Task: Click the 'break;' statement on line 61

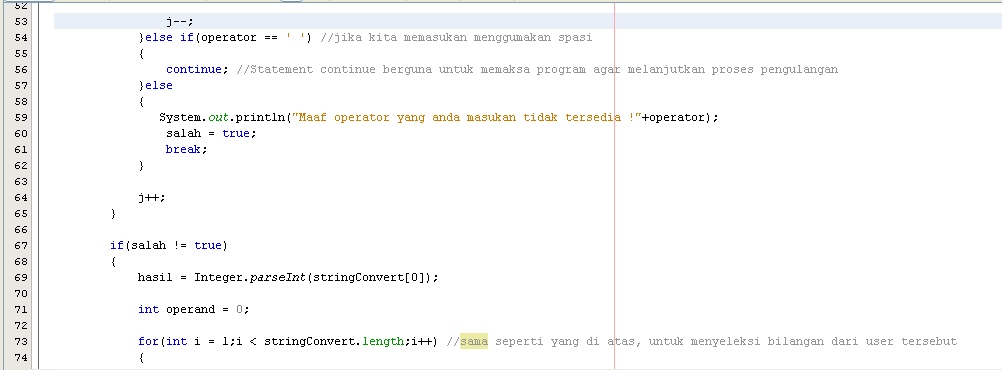Action: click(x=187, y=150)
